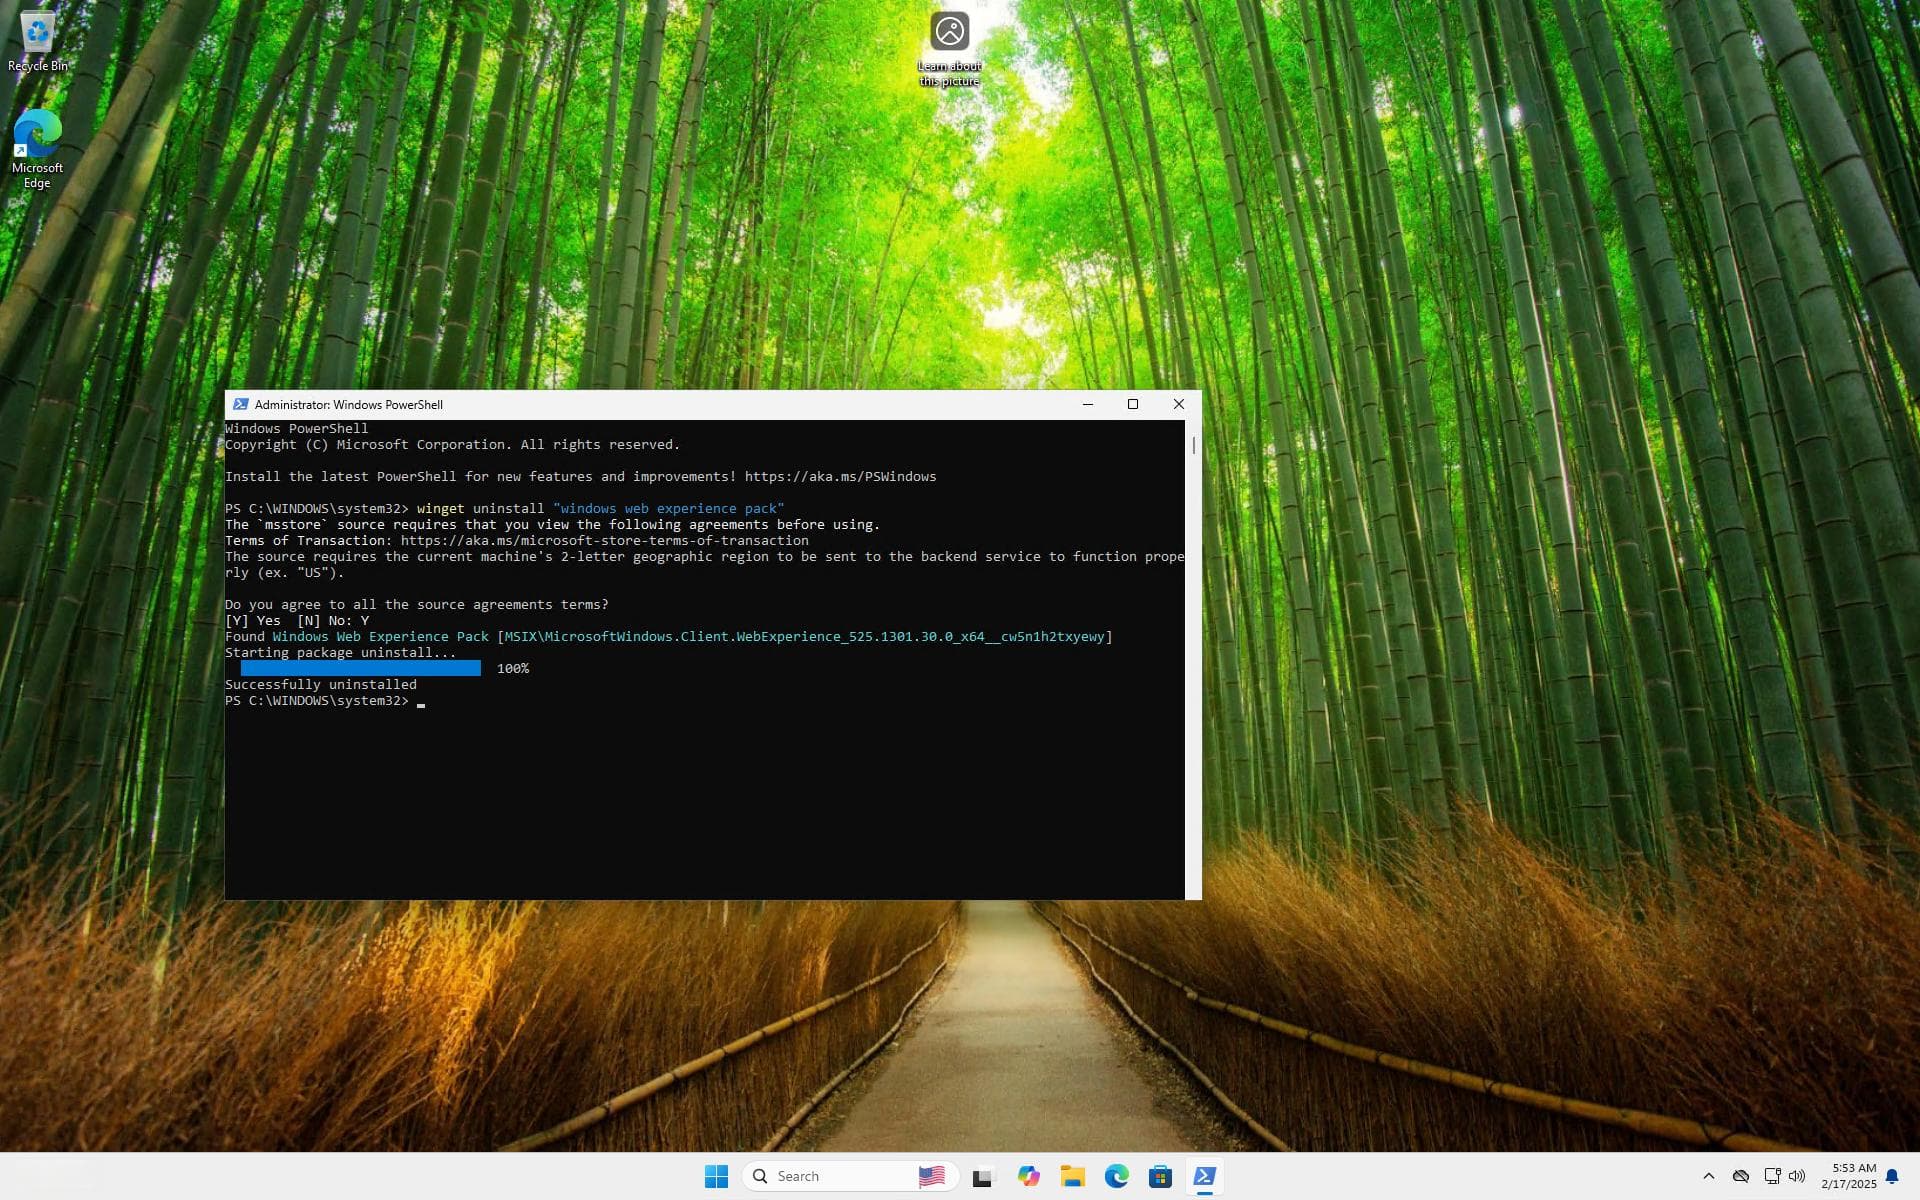Viewport: 1920px width, 1200px height.
Task: Open the Windows Start button
Action: (716, 1176)
